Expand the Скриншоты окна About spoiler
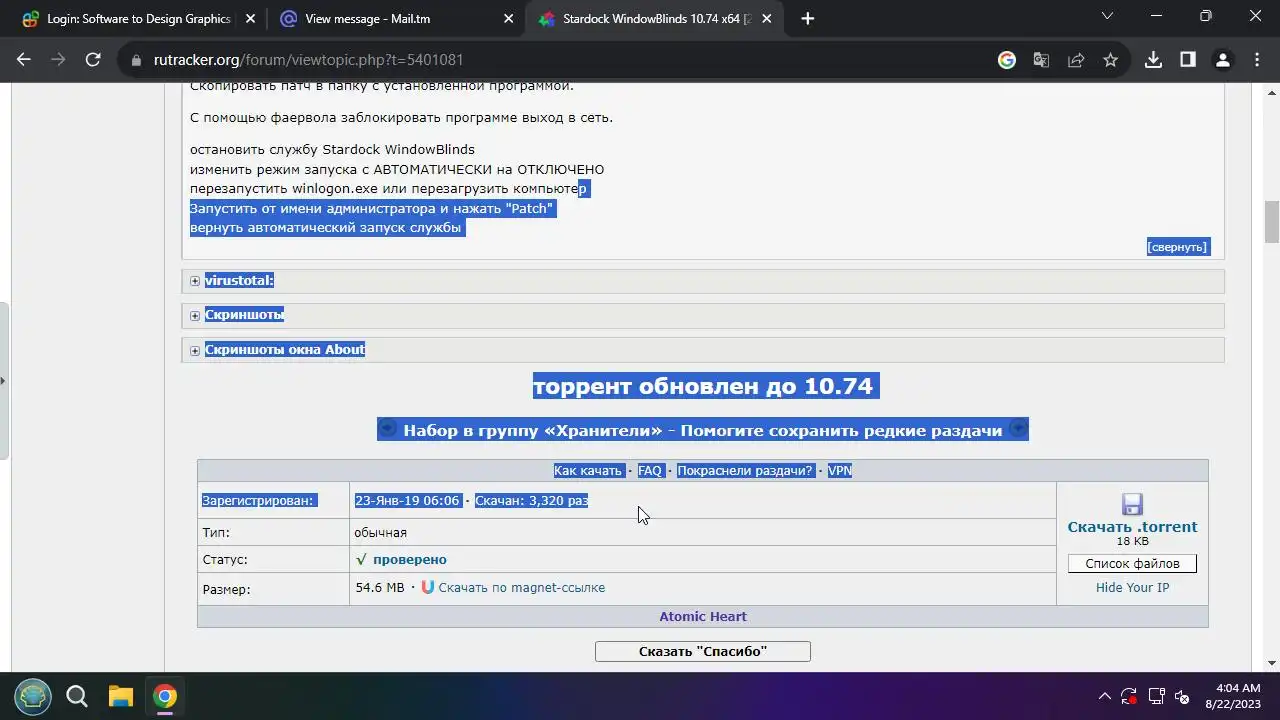 (x=285, y=349)
